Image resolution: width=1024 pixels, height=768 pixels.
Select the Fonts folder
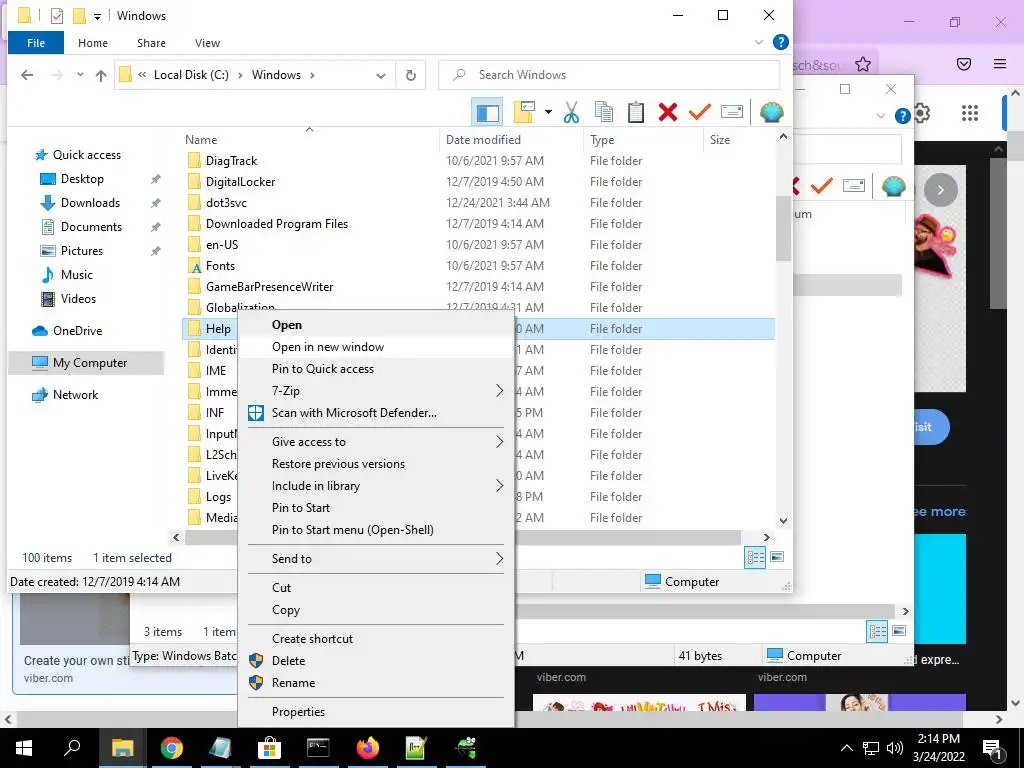tap(220, 266)
